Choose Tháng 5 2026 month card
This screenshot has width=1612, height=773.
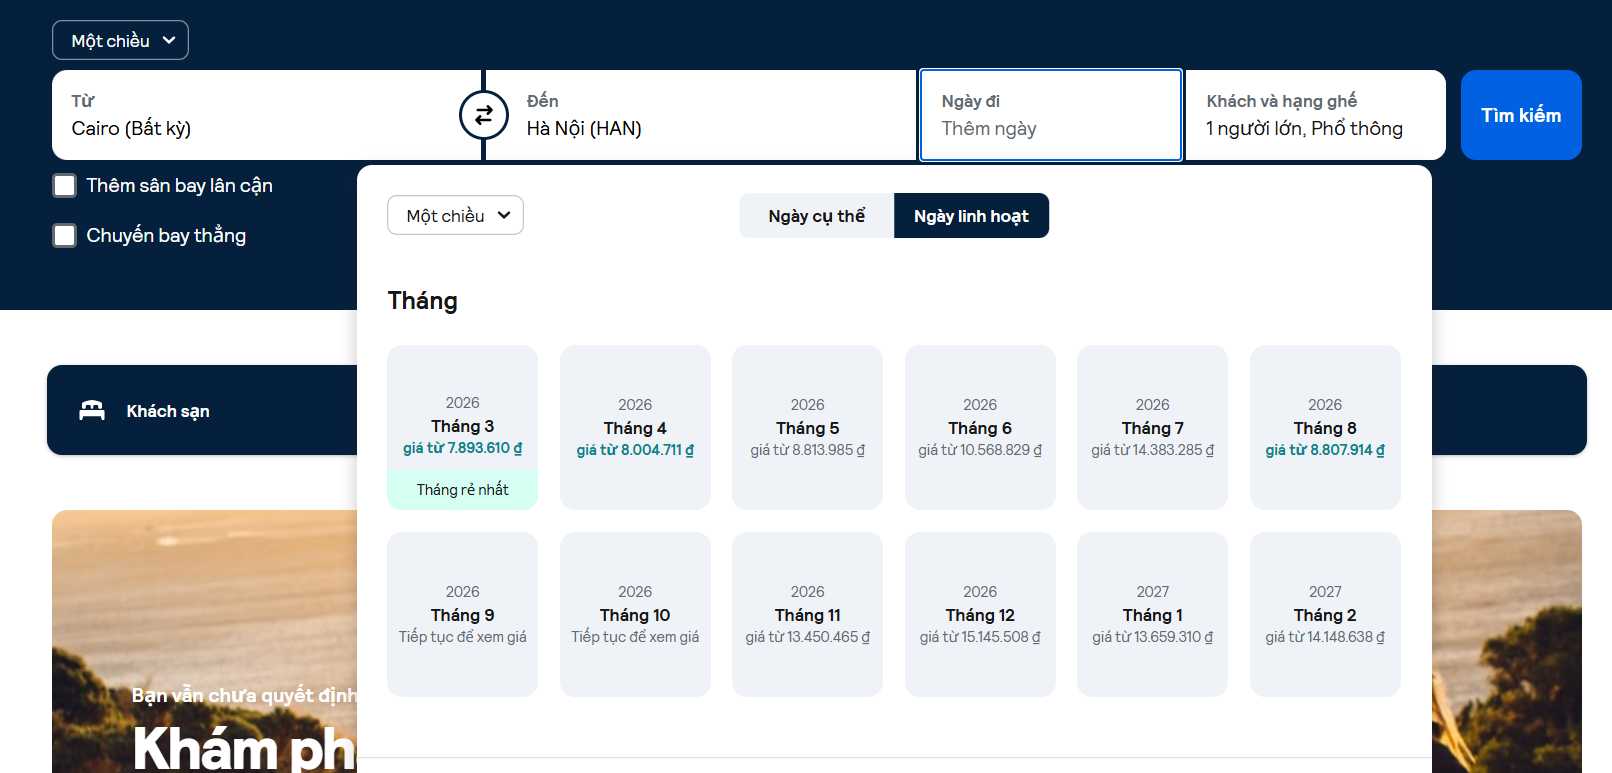pos(807,427)
